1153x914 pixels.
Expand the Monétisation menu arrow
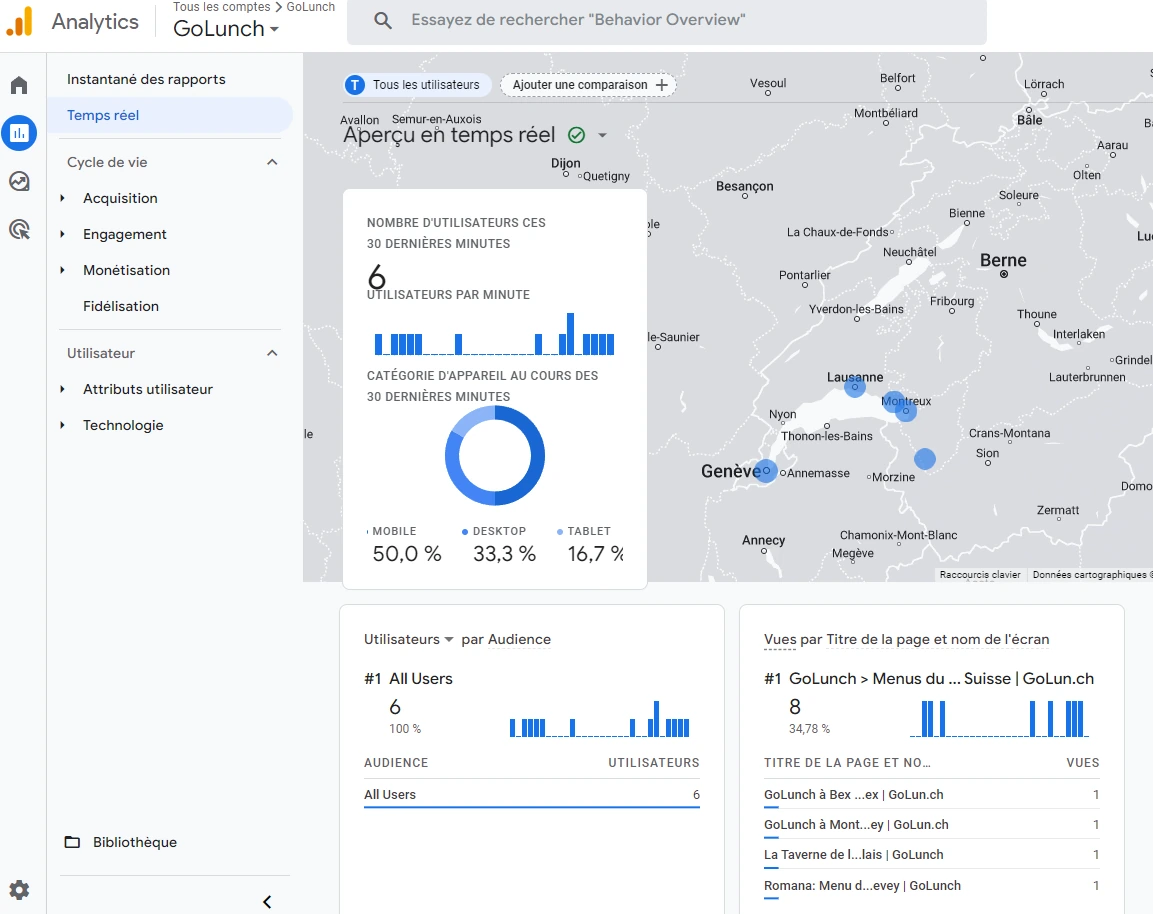point(63,271)
